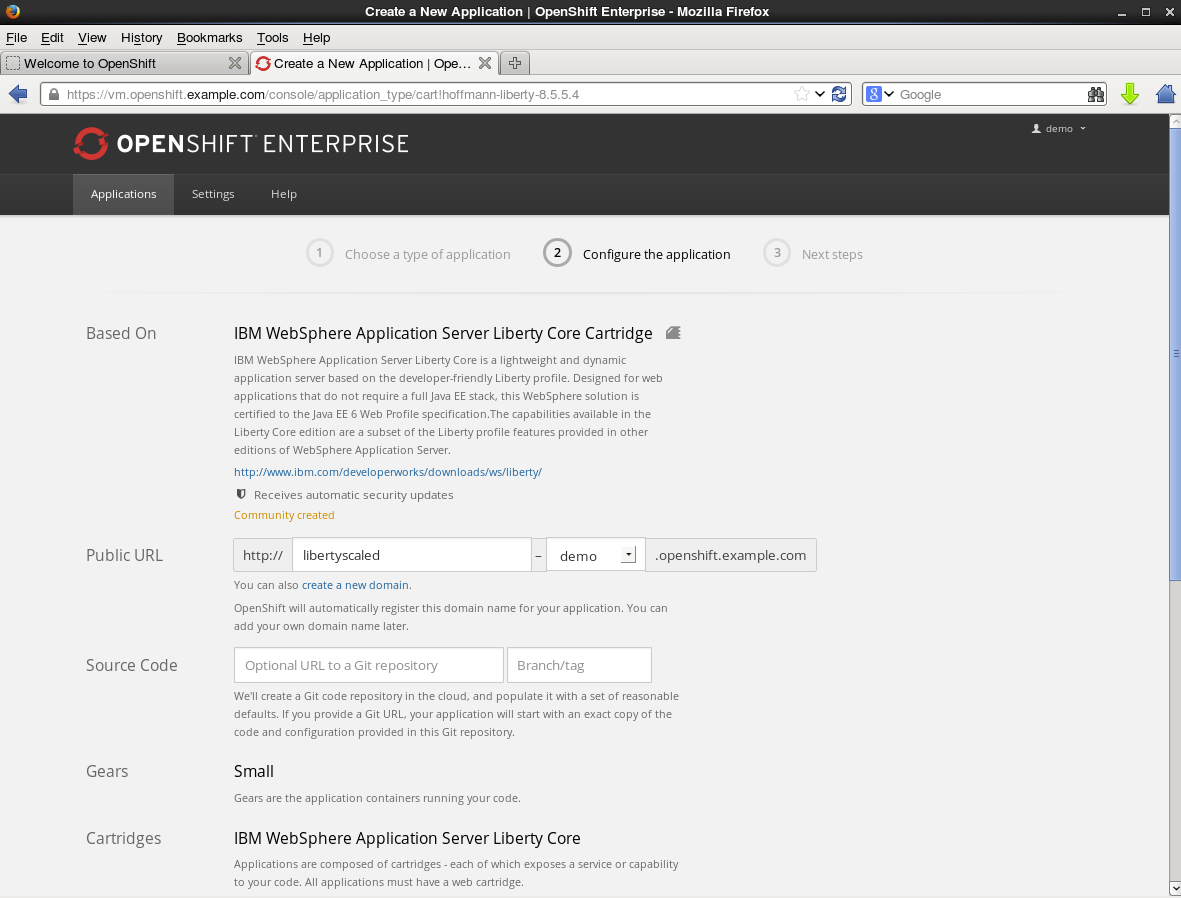Click the libertyscaled application name field
1181x898 pixels.
coord(412,555)
